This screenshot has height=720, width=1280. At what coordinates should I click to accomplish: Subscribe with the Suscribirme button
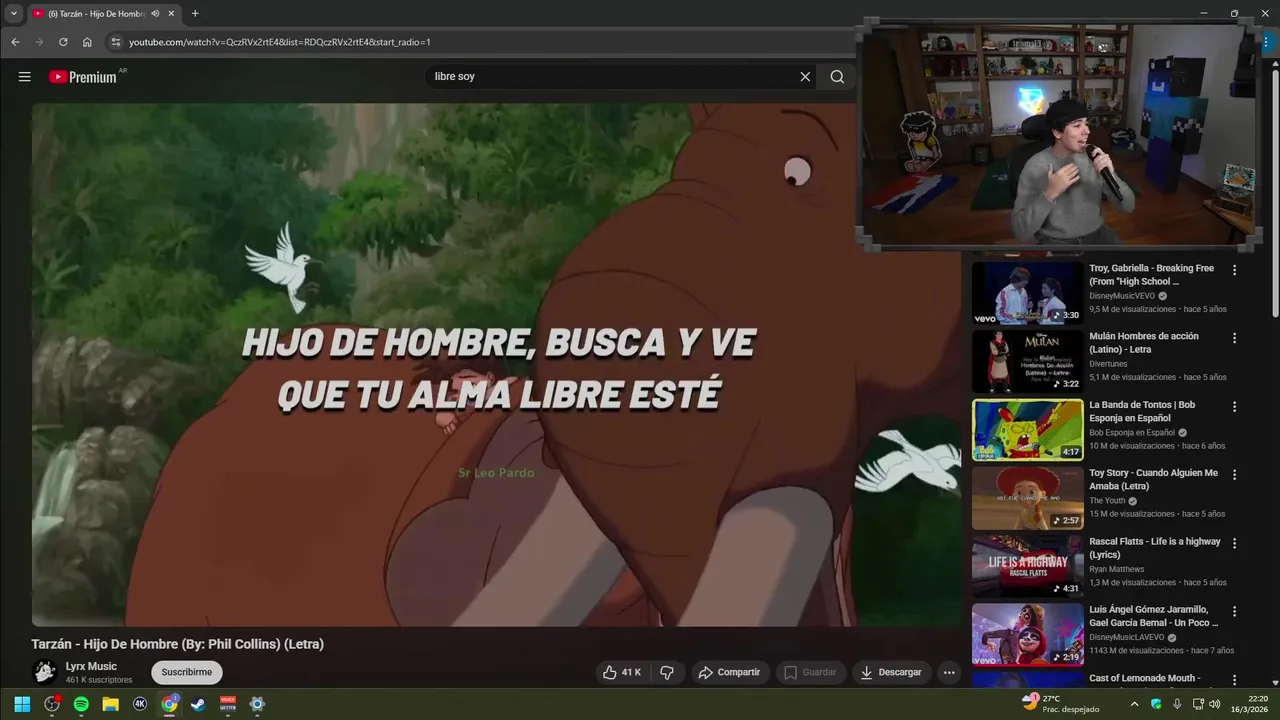tap(187, 672)
